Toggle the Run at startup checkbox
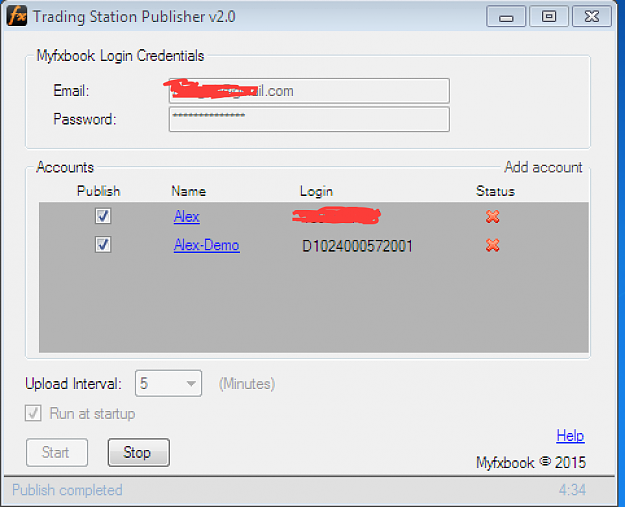The height and width of the screenshot is (507, 625). (x=33, y=413)
